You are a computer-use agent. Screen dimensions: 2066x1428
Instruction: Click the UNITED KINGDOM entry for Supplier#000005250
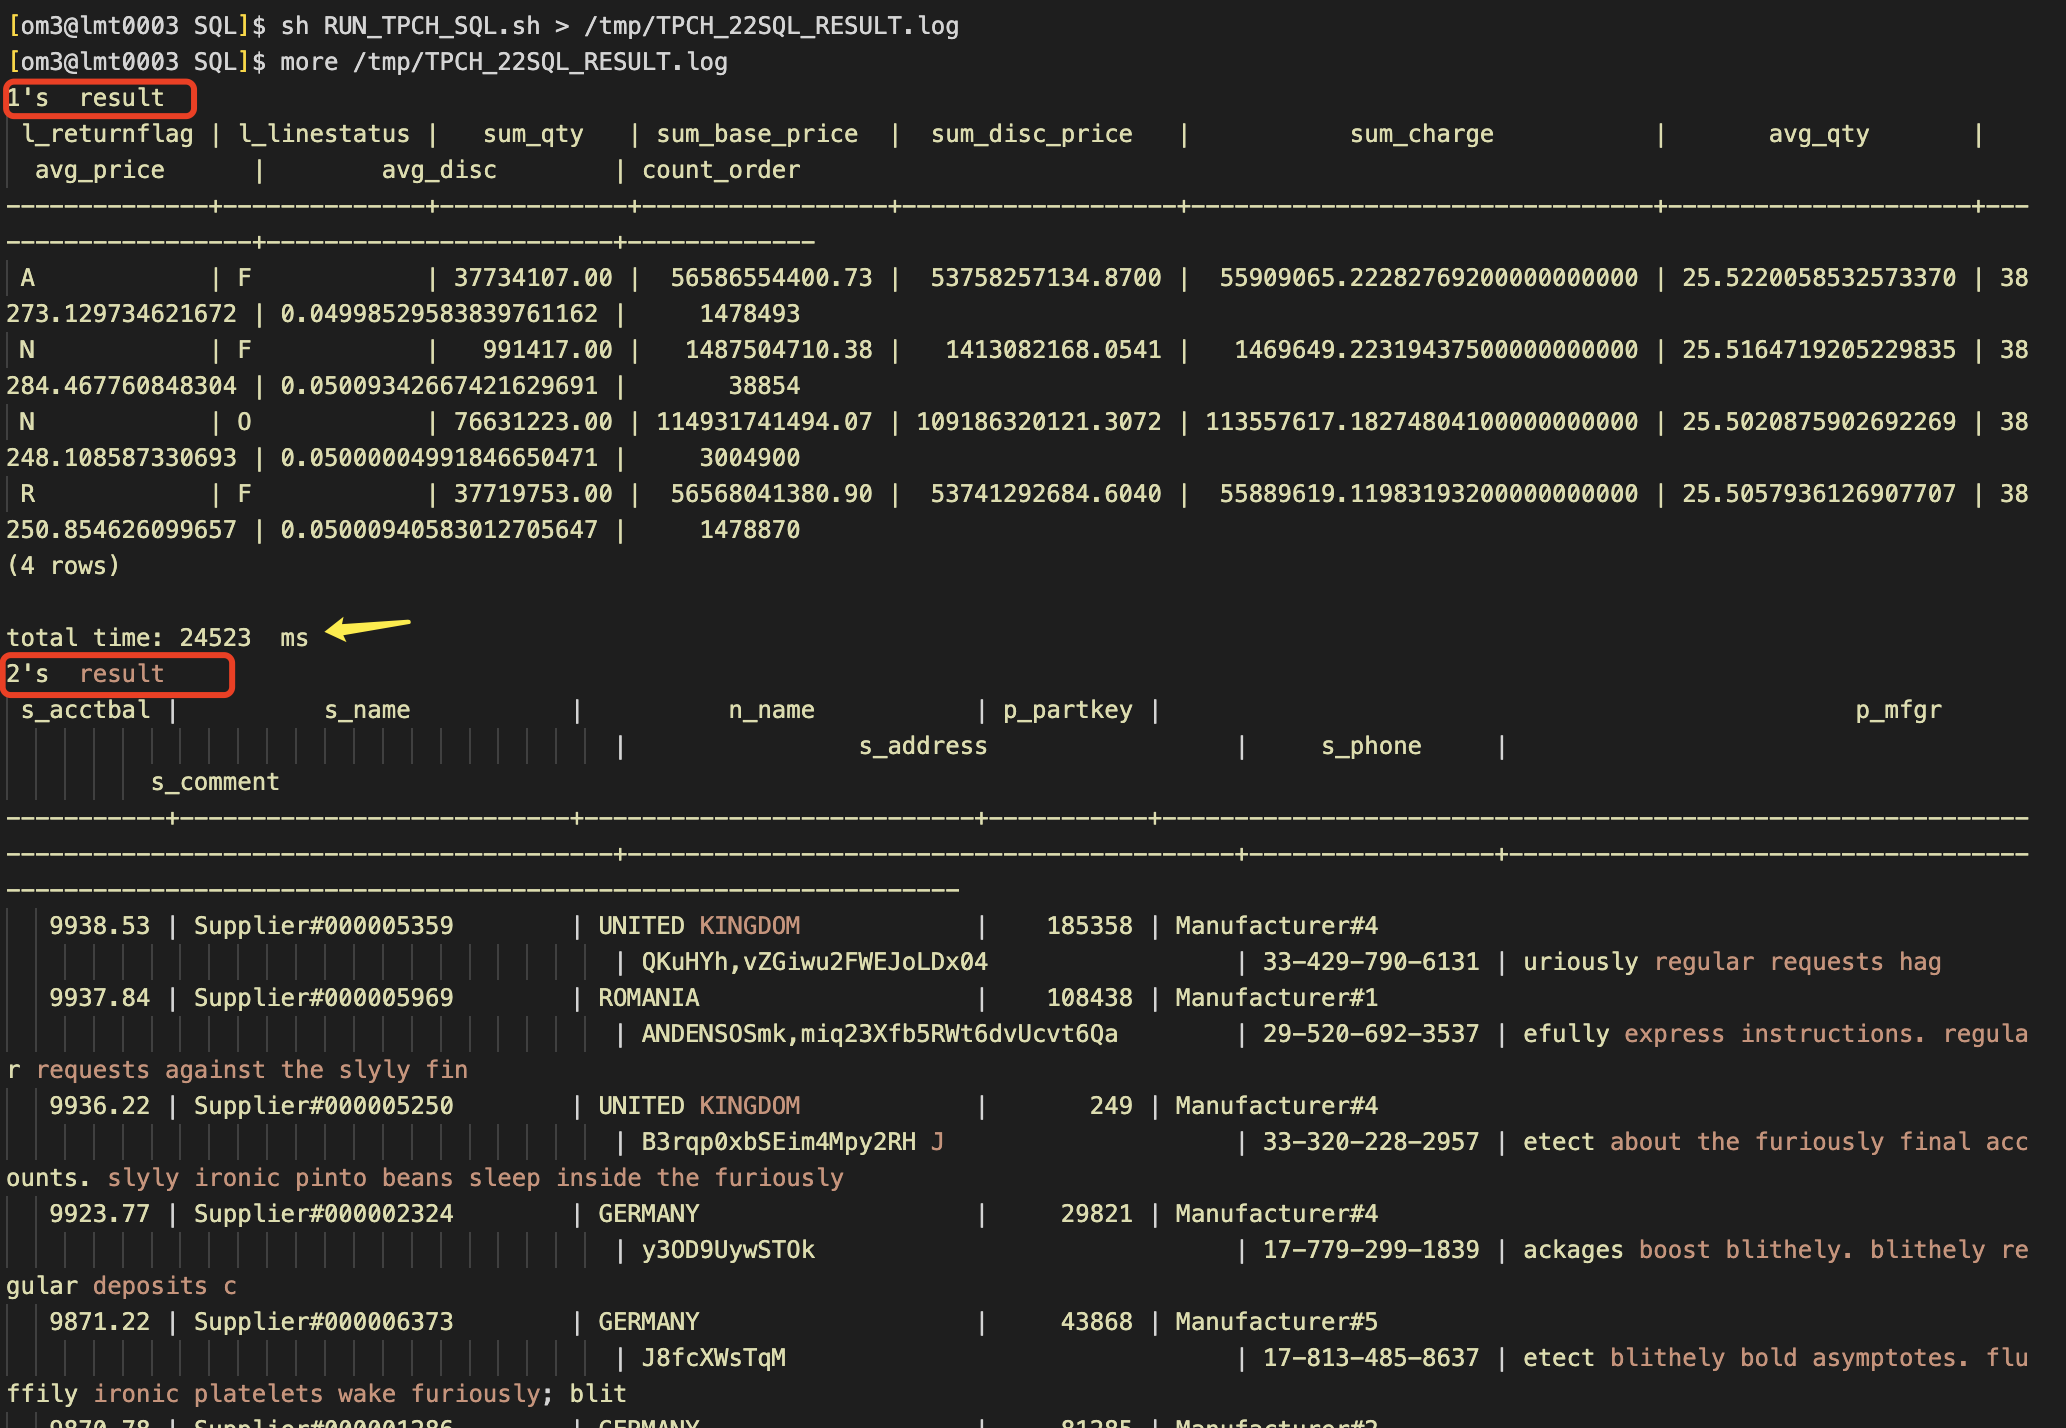[x=698, y=1105]
